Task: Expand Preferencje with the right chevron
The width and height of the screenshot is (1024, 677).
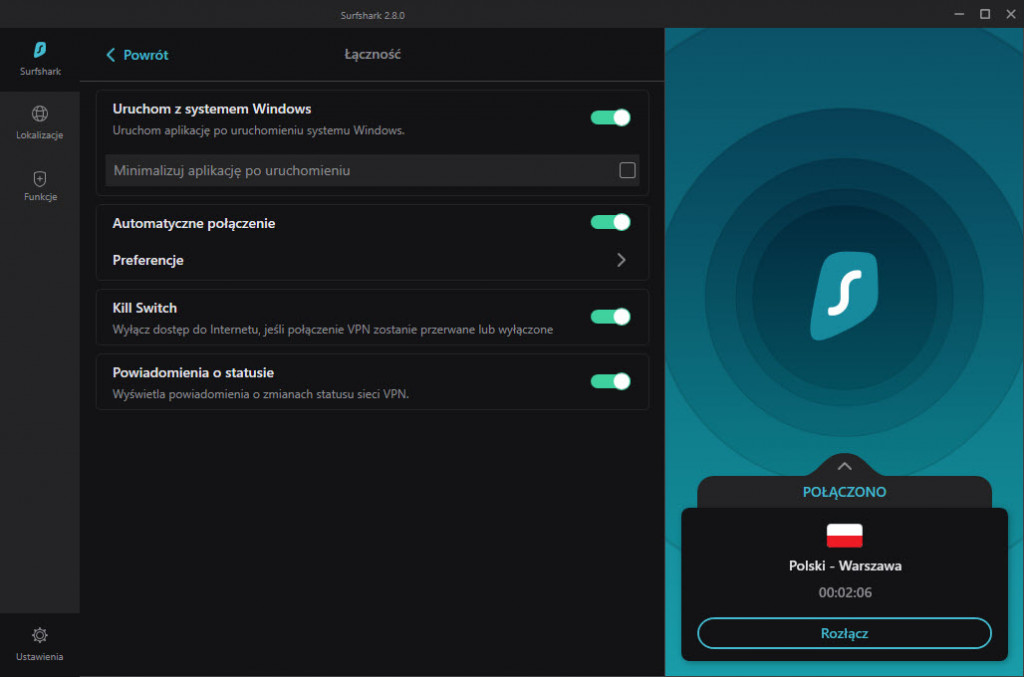Action: pos(621,260)
